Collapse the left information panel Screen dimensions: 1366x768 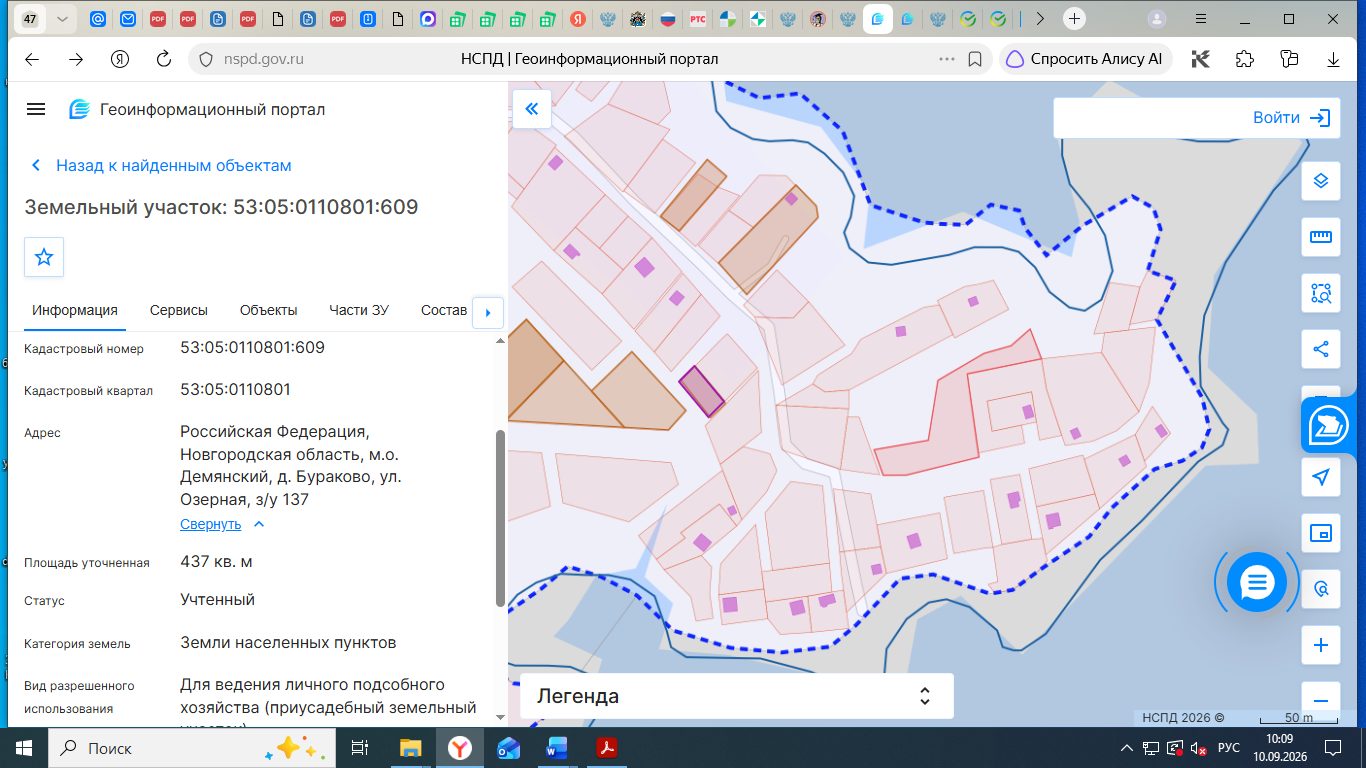(x=532, y=109)
